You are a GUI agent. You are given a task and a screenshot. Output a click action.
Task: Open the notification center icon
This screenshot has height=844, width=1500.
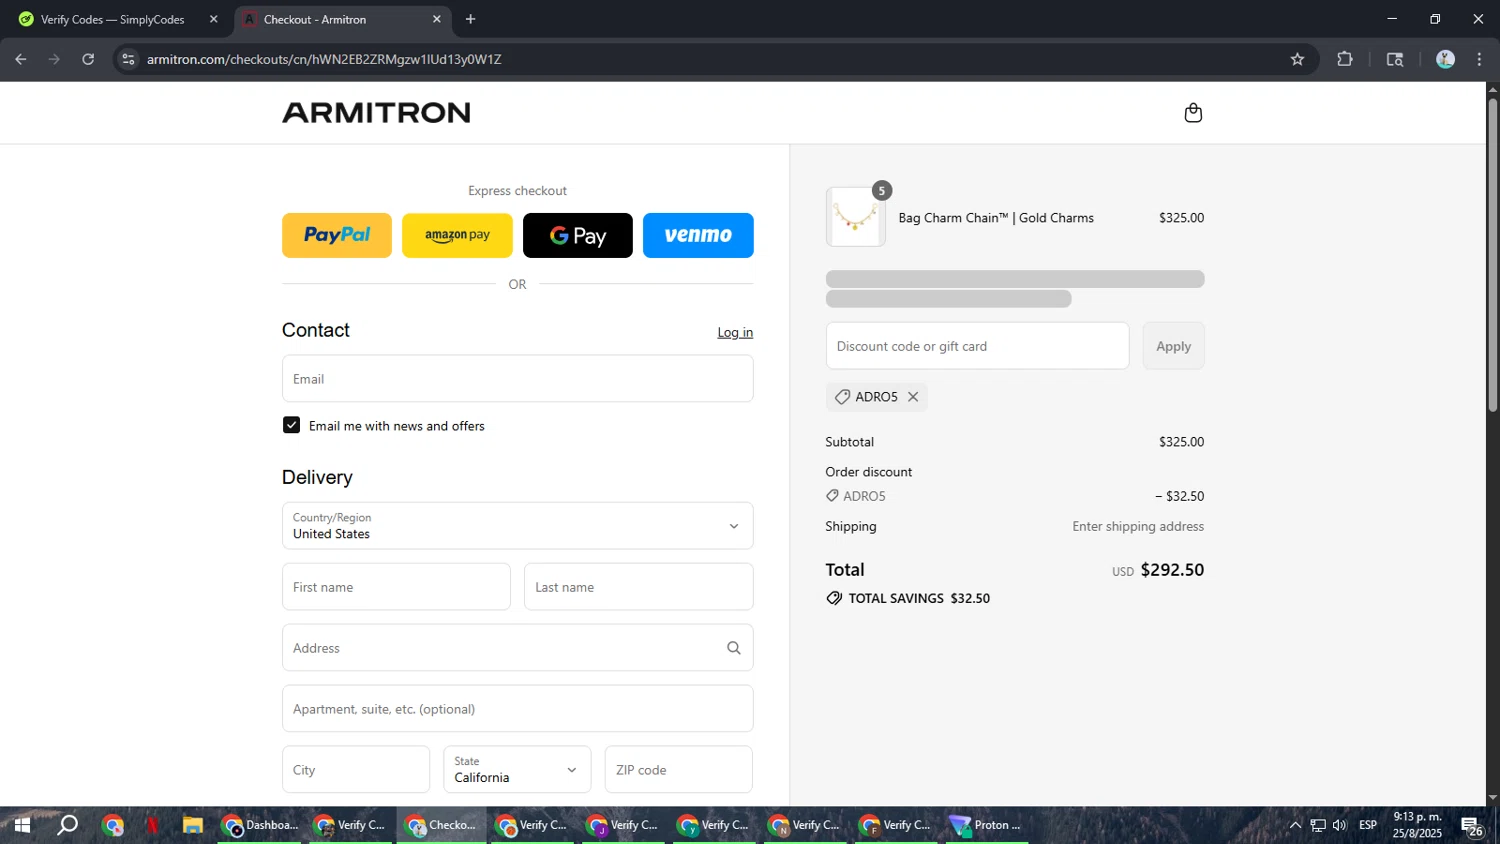(x=1471, y=826)
